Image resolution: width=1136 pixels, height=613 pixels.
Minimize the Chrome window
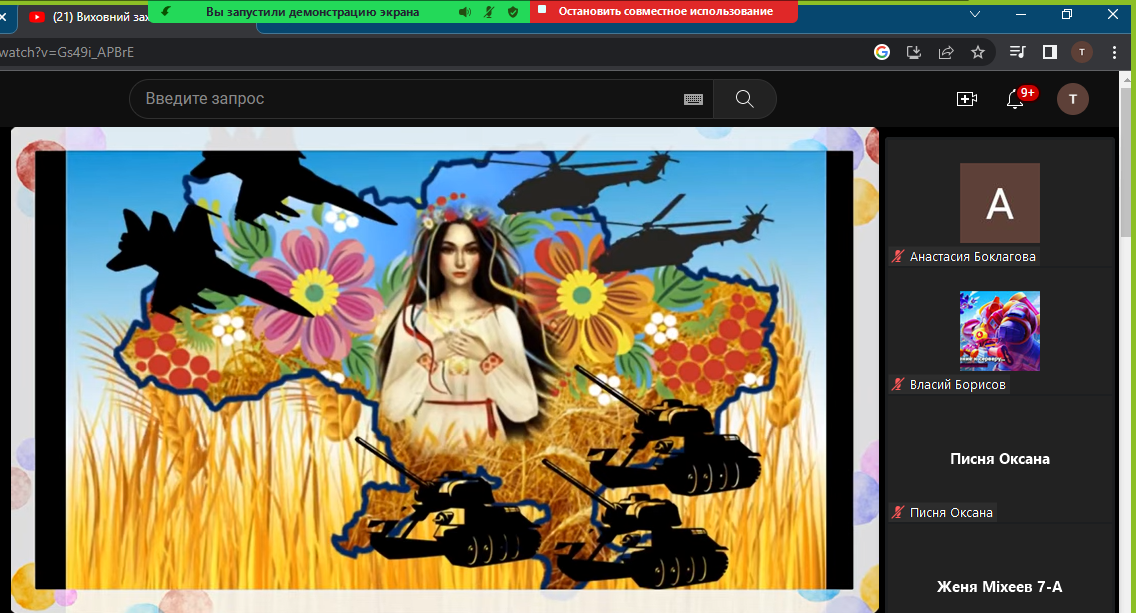[1021, 14]
